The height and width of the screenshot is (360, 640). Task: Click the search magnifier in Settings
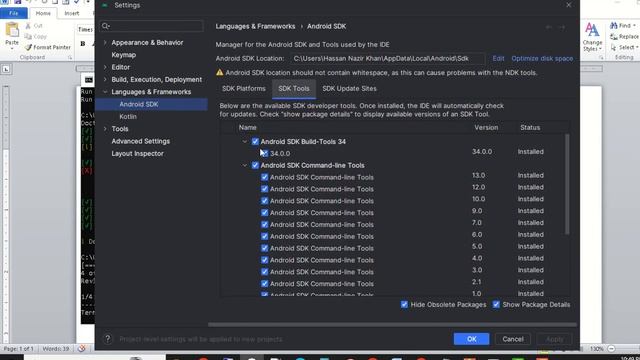click(106, 26)
